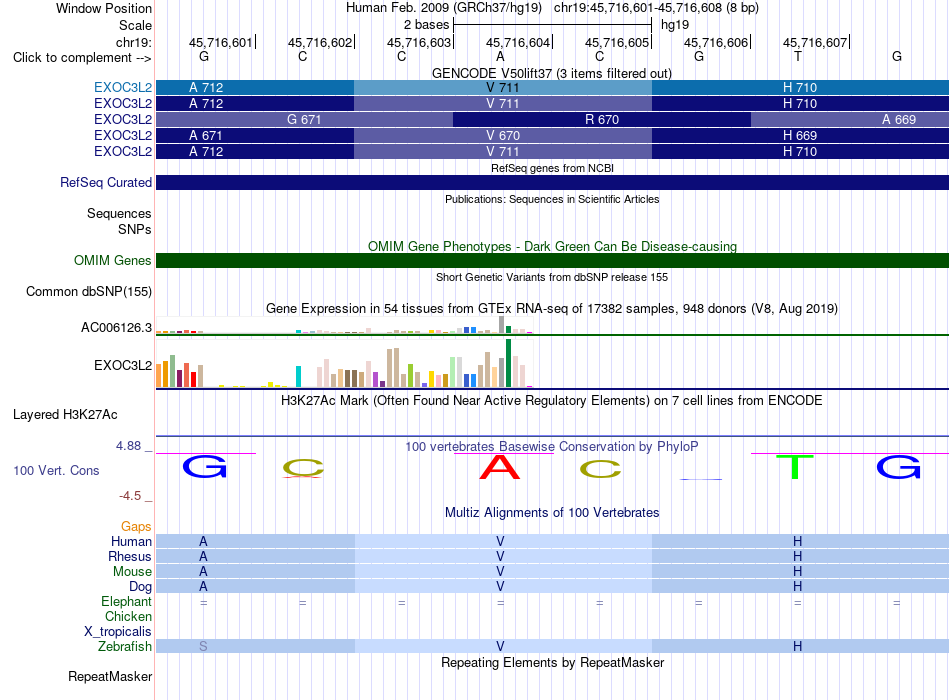This screenshot has height=700, width=950.
Task: Click the Zebrafish alignment row label
Action: tap(125, 647)
